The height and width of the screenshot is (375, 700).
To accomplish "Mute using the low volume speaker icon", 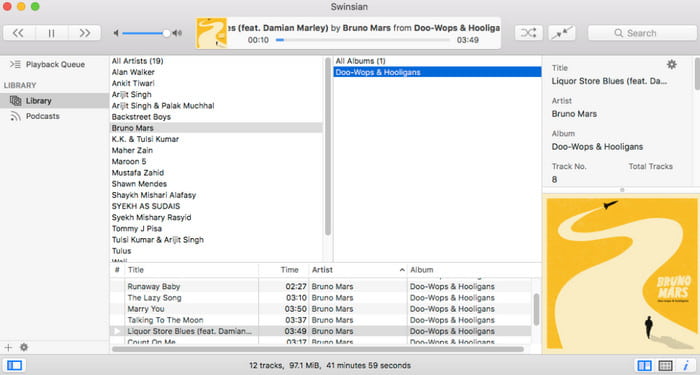I will (116, 33).
